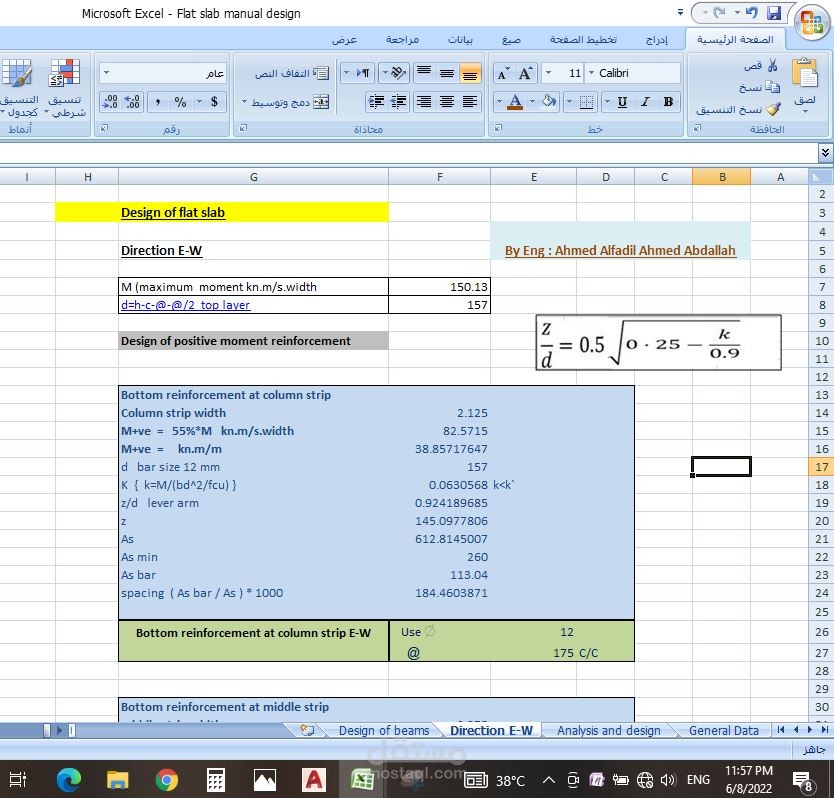Open Conditional Formatting (تنسيق شرطي)
Screen dimensions: 834x798
click(x=65, y=87)
